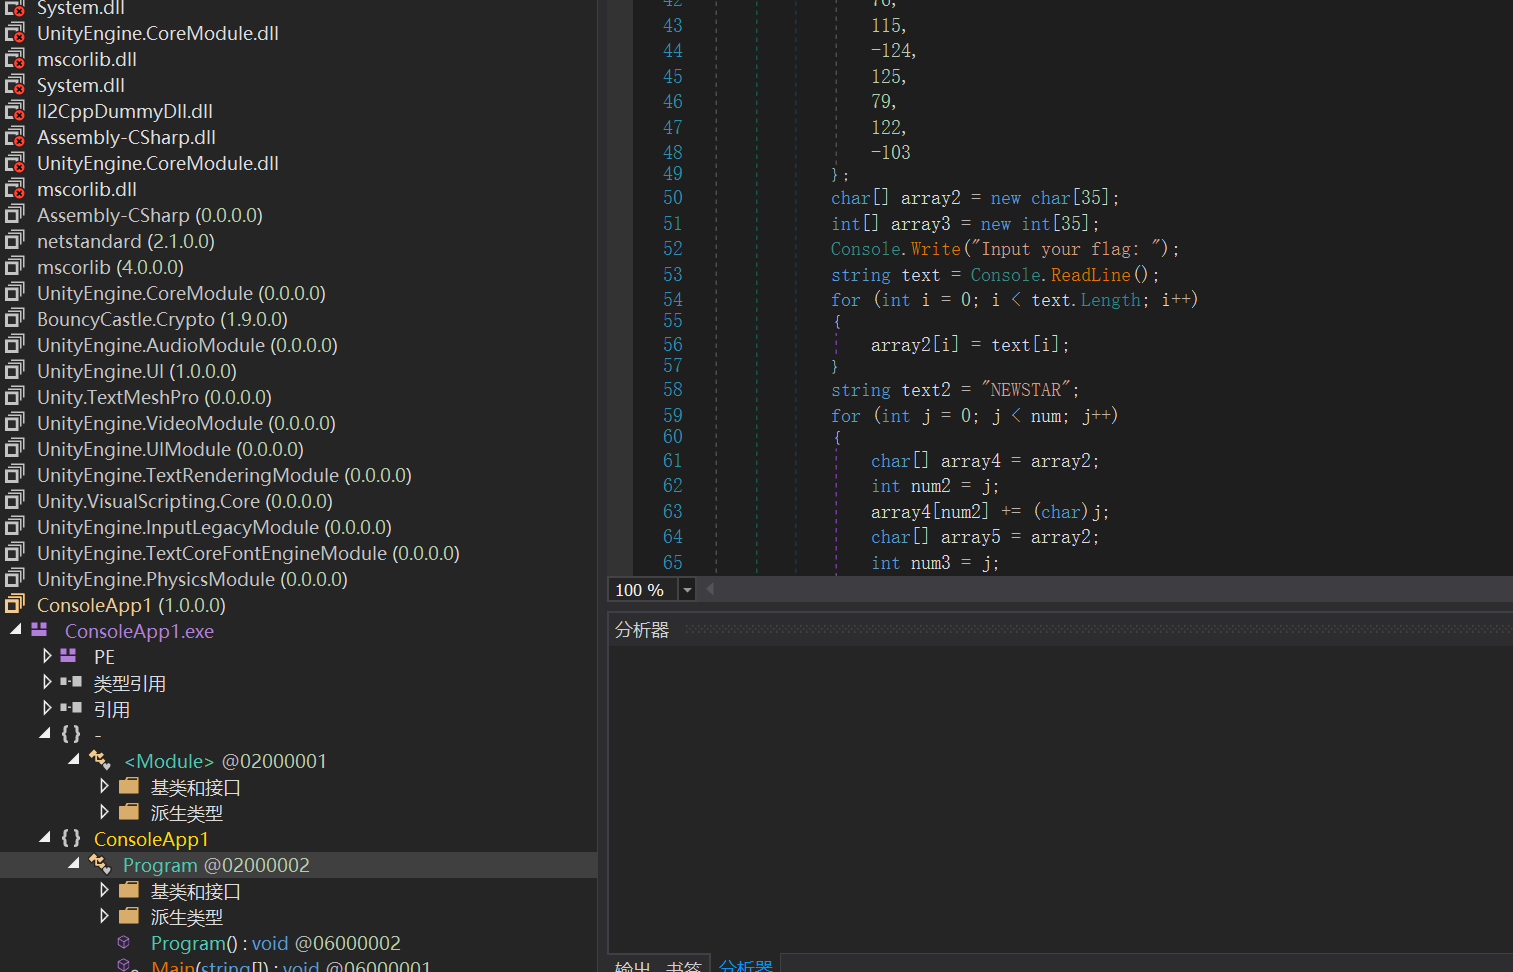Collapse the ConsoleApp1.exe tree node
The image size is (1513, 972).
click(16, 630)
